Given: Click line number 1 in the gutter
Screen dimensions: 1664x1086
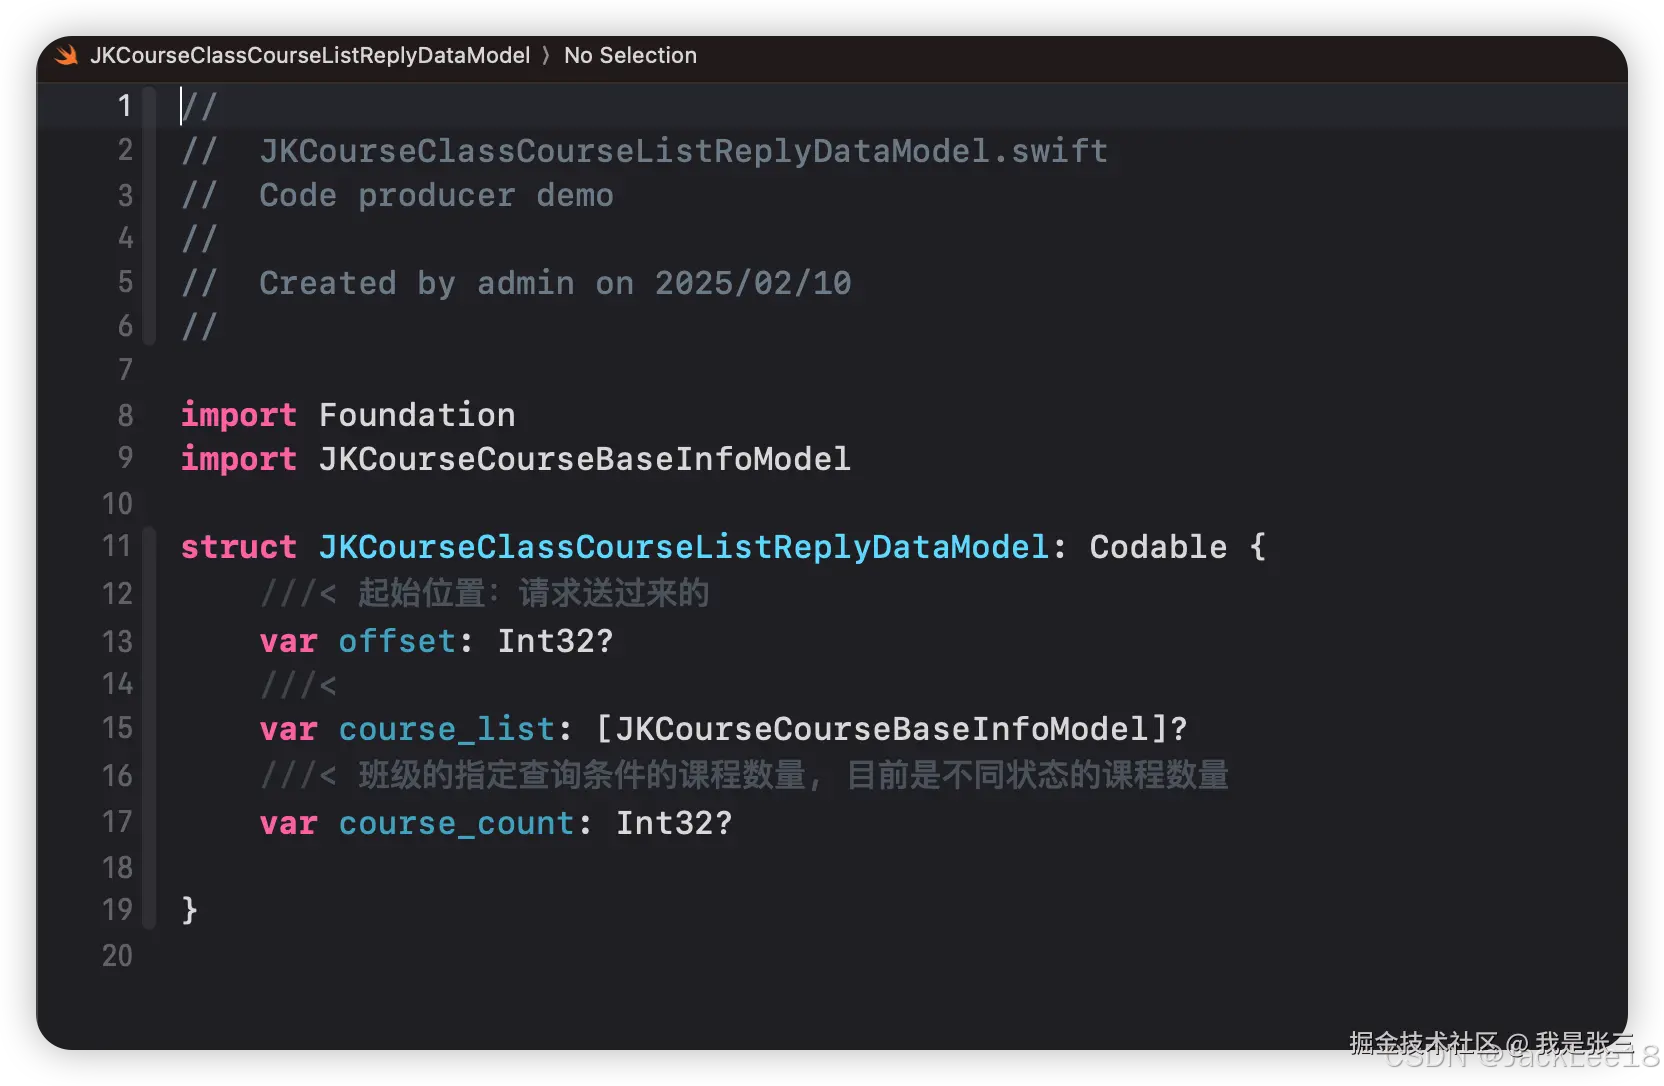Looking at the screenshot, I should point(125,106).
